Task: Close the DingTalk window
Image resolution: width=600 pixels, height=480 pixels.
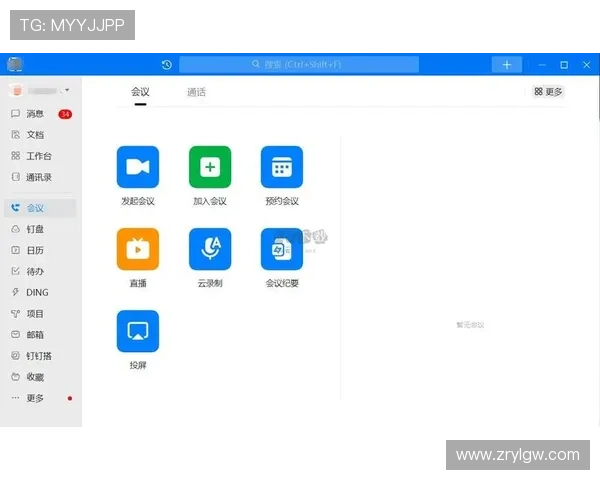Action: tap(587, 65)
